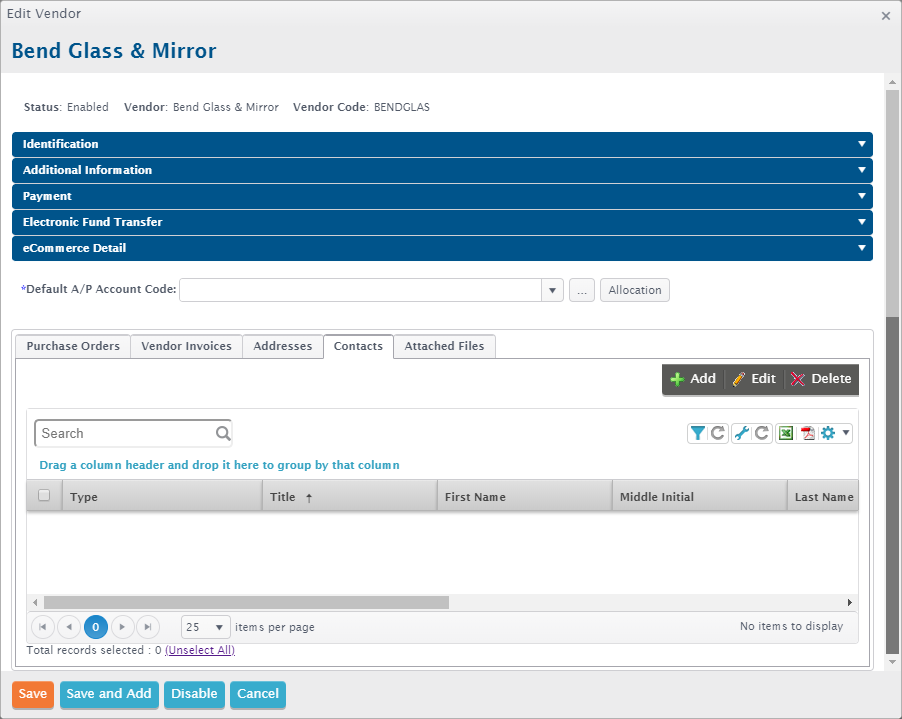Click the ellipsis account lookup button
Screen dimensions: 902x719
point(582,290)
